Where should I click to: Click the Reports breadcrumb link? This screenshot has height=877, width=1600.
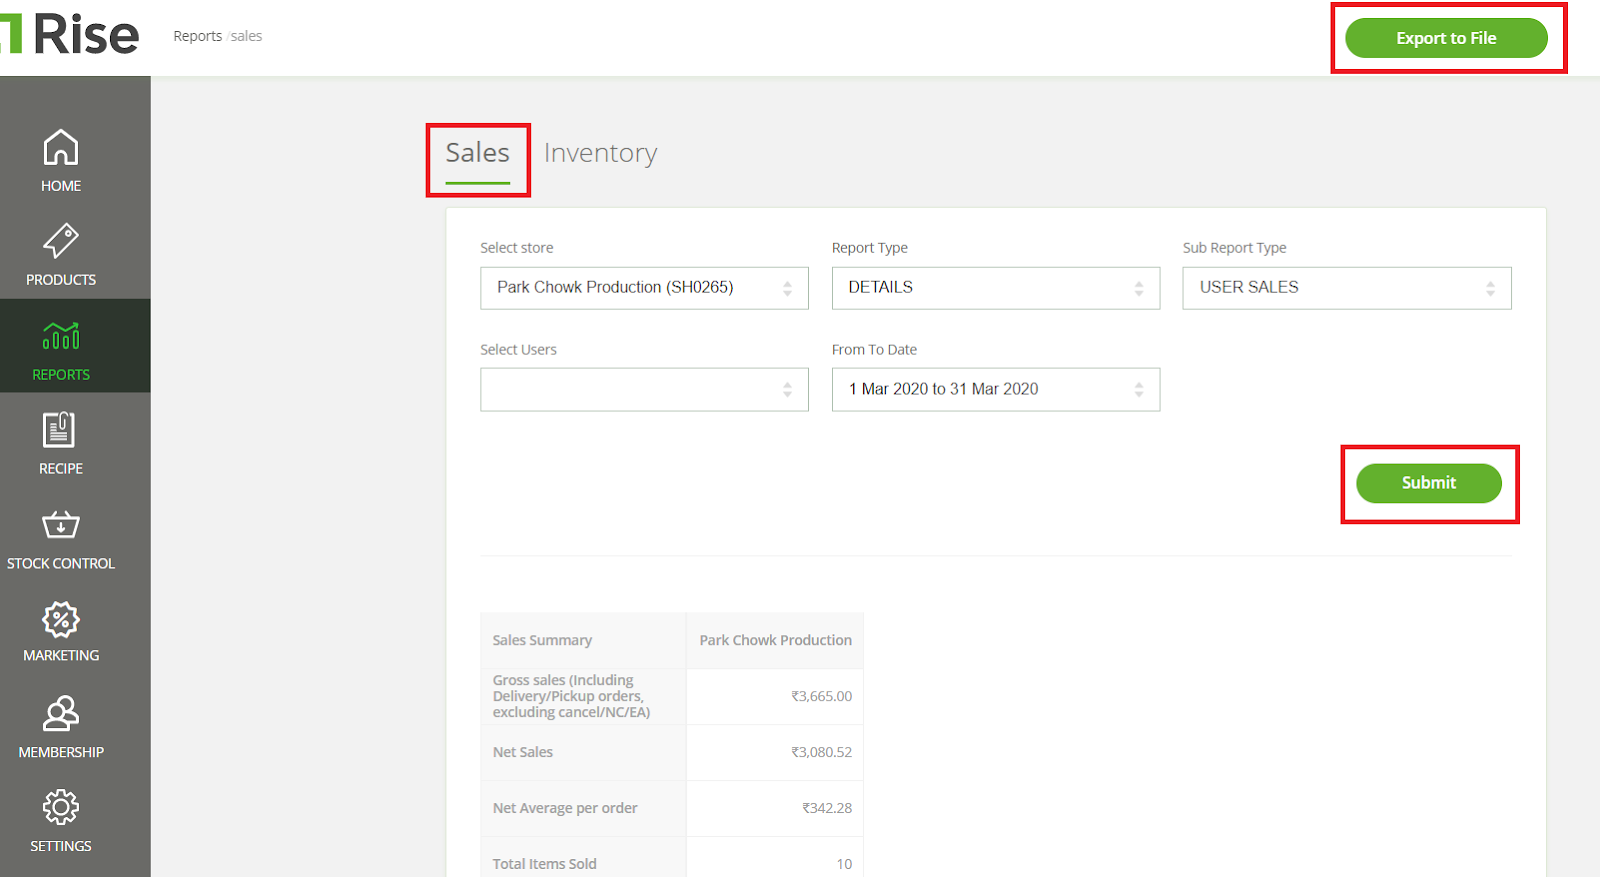198,36
